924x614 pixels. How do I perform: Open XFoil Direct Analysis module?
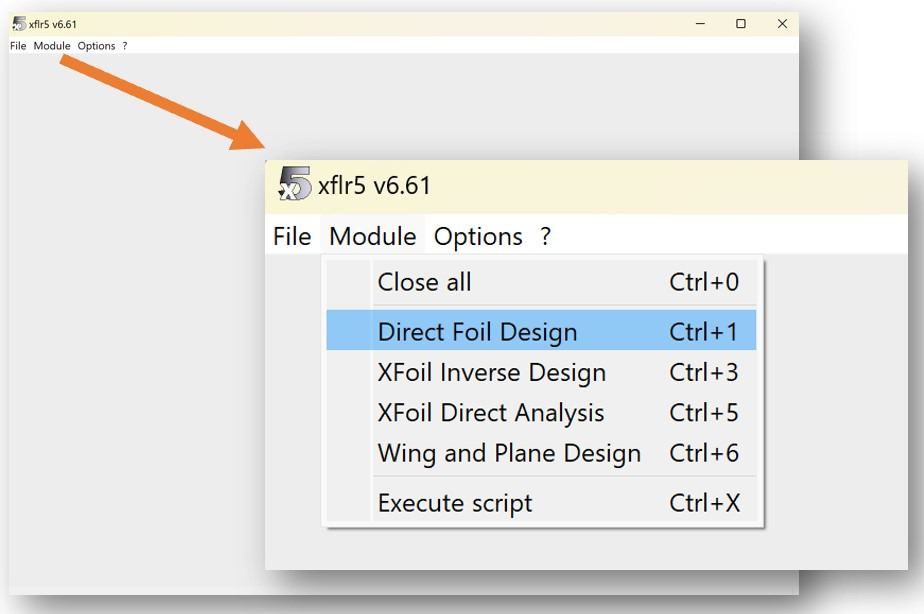tap(490, 413)
